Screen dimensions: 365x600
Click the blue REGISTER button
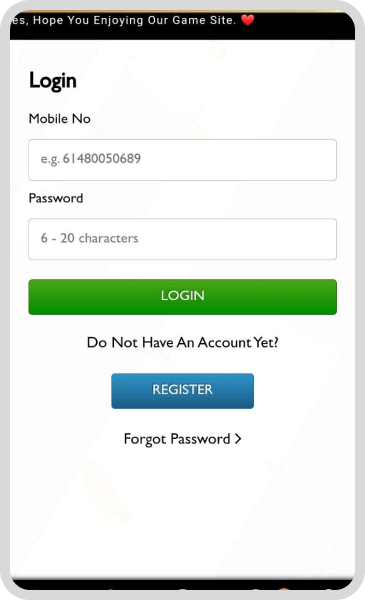(182, 391)
